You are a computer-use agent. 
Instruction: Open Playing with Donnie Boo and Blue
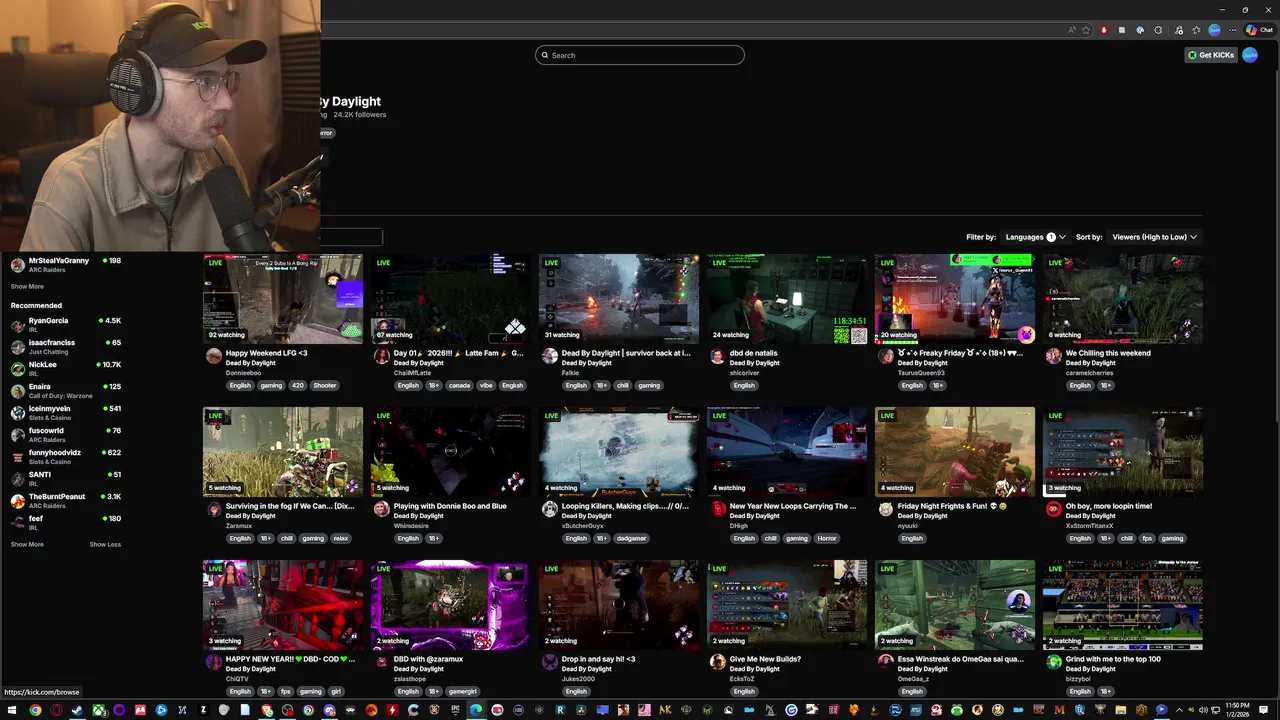(450, 506)
